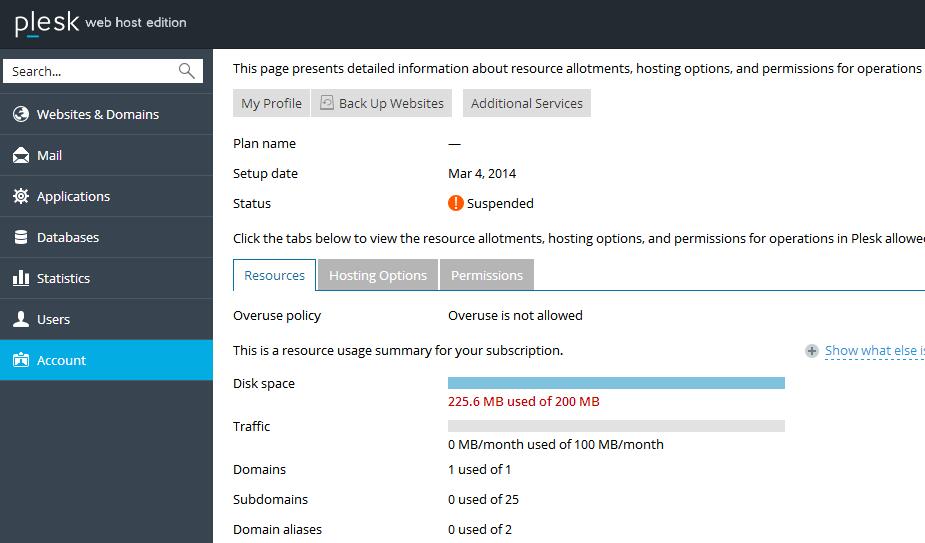Click the Databases cylinder icon

[21, 237]
